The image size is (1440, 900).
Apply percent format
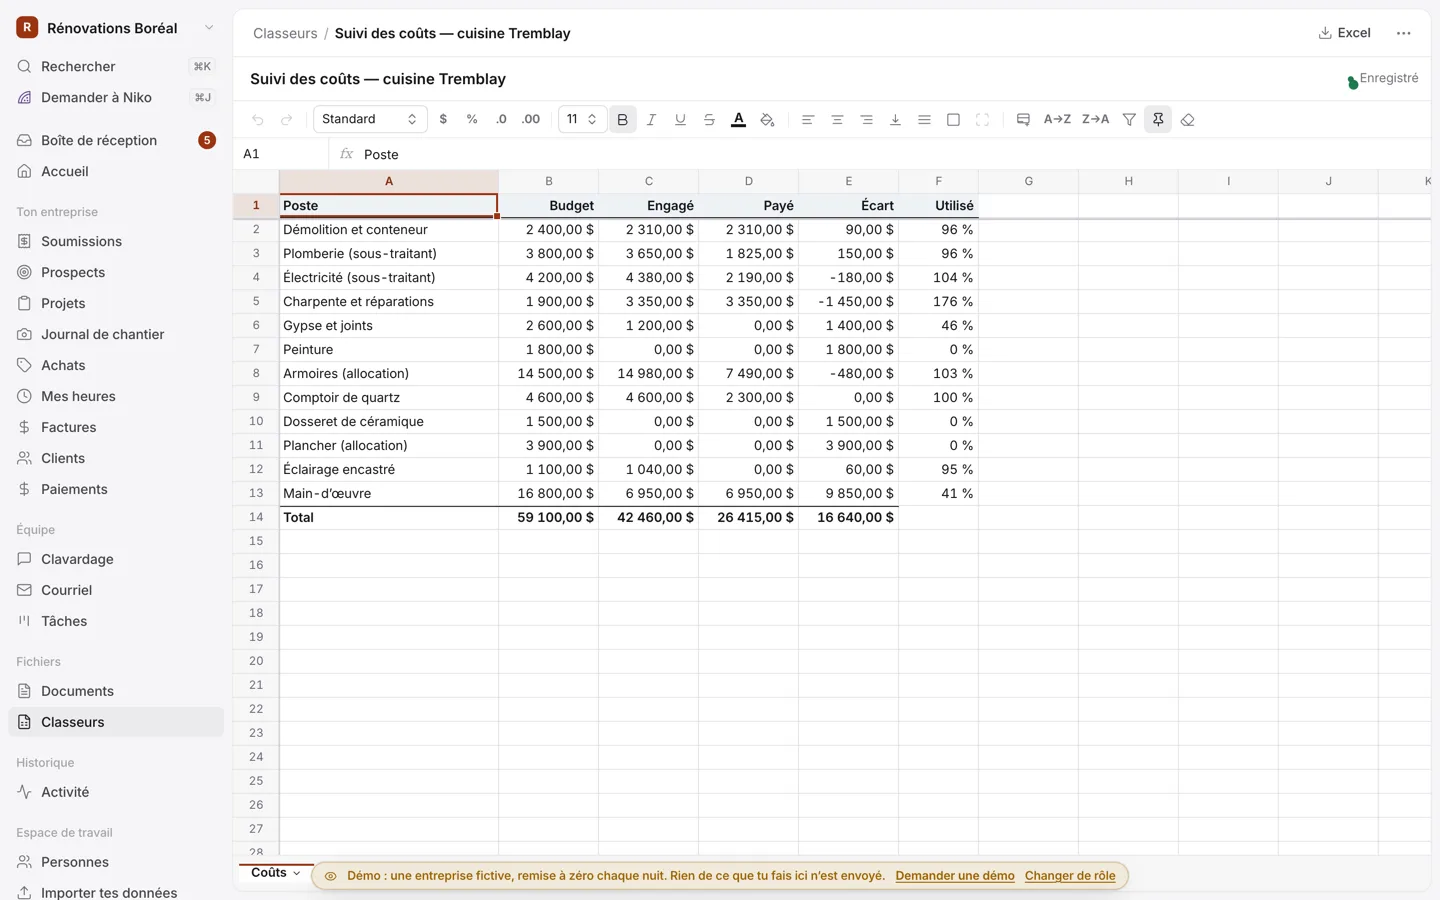coord(472,120)
